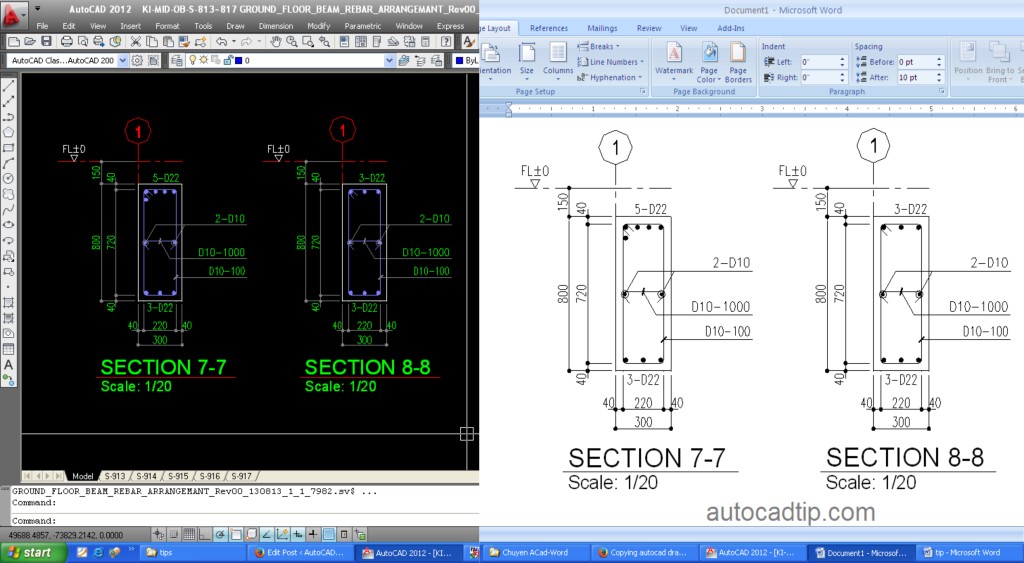Click the Indent Left input field
The image size is (1024, 563).
(x=818, y=62)
